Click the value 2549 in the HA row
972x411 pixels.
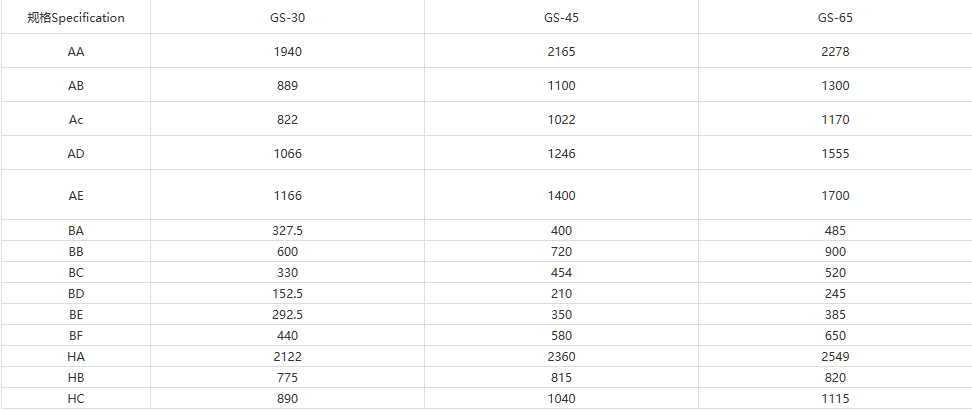coord(835,356)
